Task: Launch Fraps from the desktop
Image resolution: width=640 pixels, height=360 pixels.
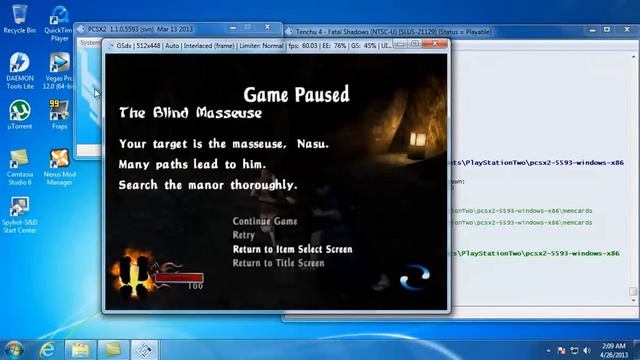Action: coord(59,115)
